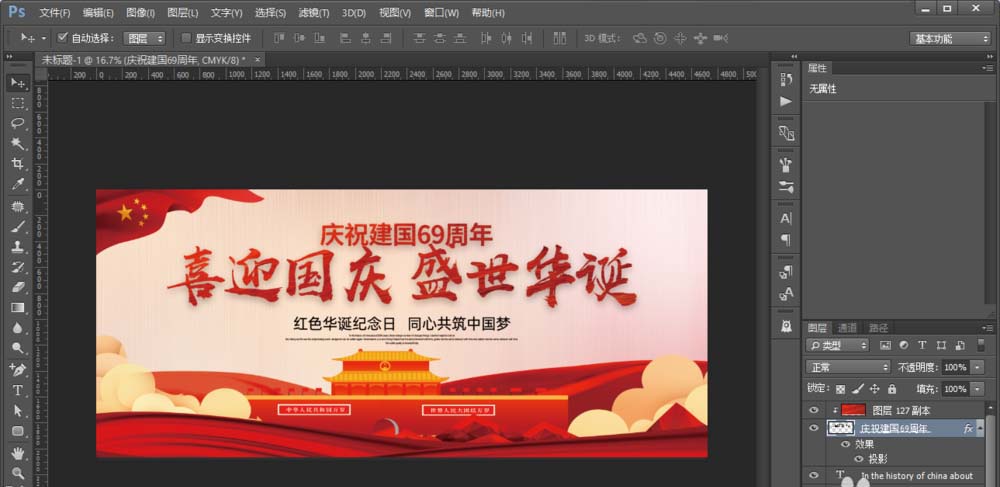Viewport: 1000px width, 487px height.
Task: Select the Horizontal Type tool
Action: [18, 390]
